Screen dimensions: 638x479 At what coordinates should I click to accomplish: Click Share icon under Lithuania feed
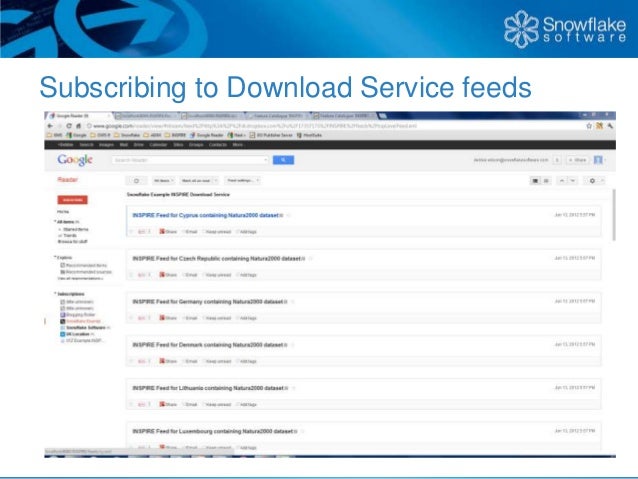pos(162,404)
